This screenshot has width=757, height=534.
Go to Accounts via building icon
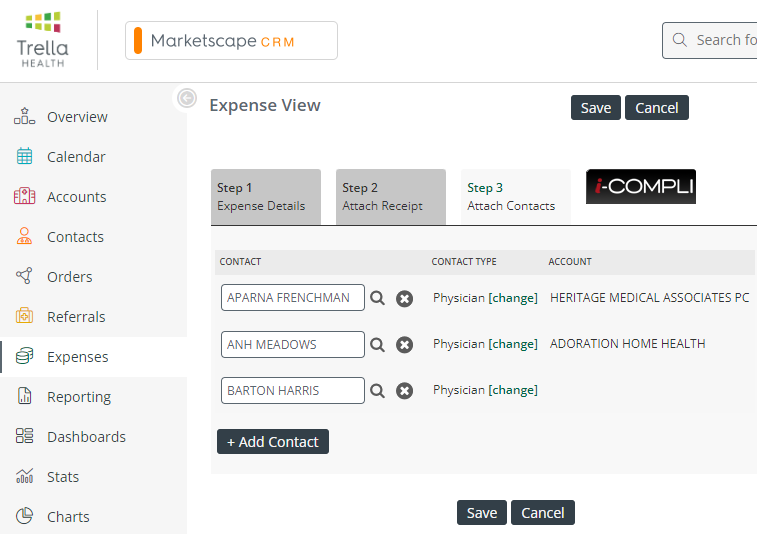24,197
